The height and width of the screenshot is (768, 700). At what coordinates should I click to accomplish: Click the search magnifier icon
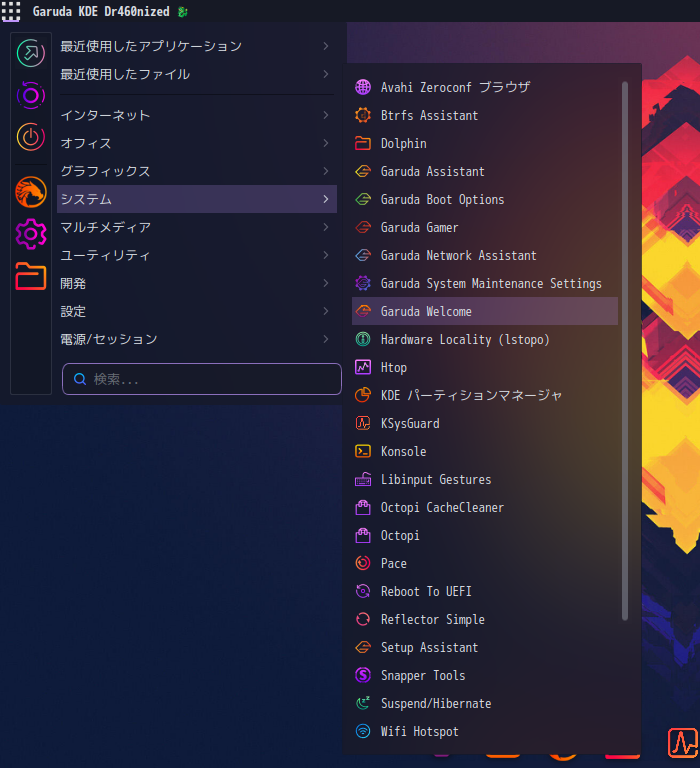[80, 379]
